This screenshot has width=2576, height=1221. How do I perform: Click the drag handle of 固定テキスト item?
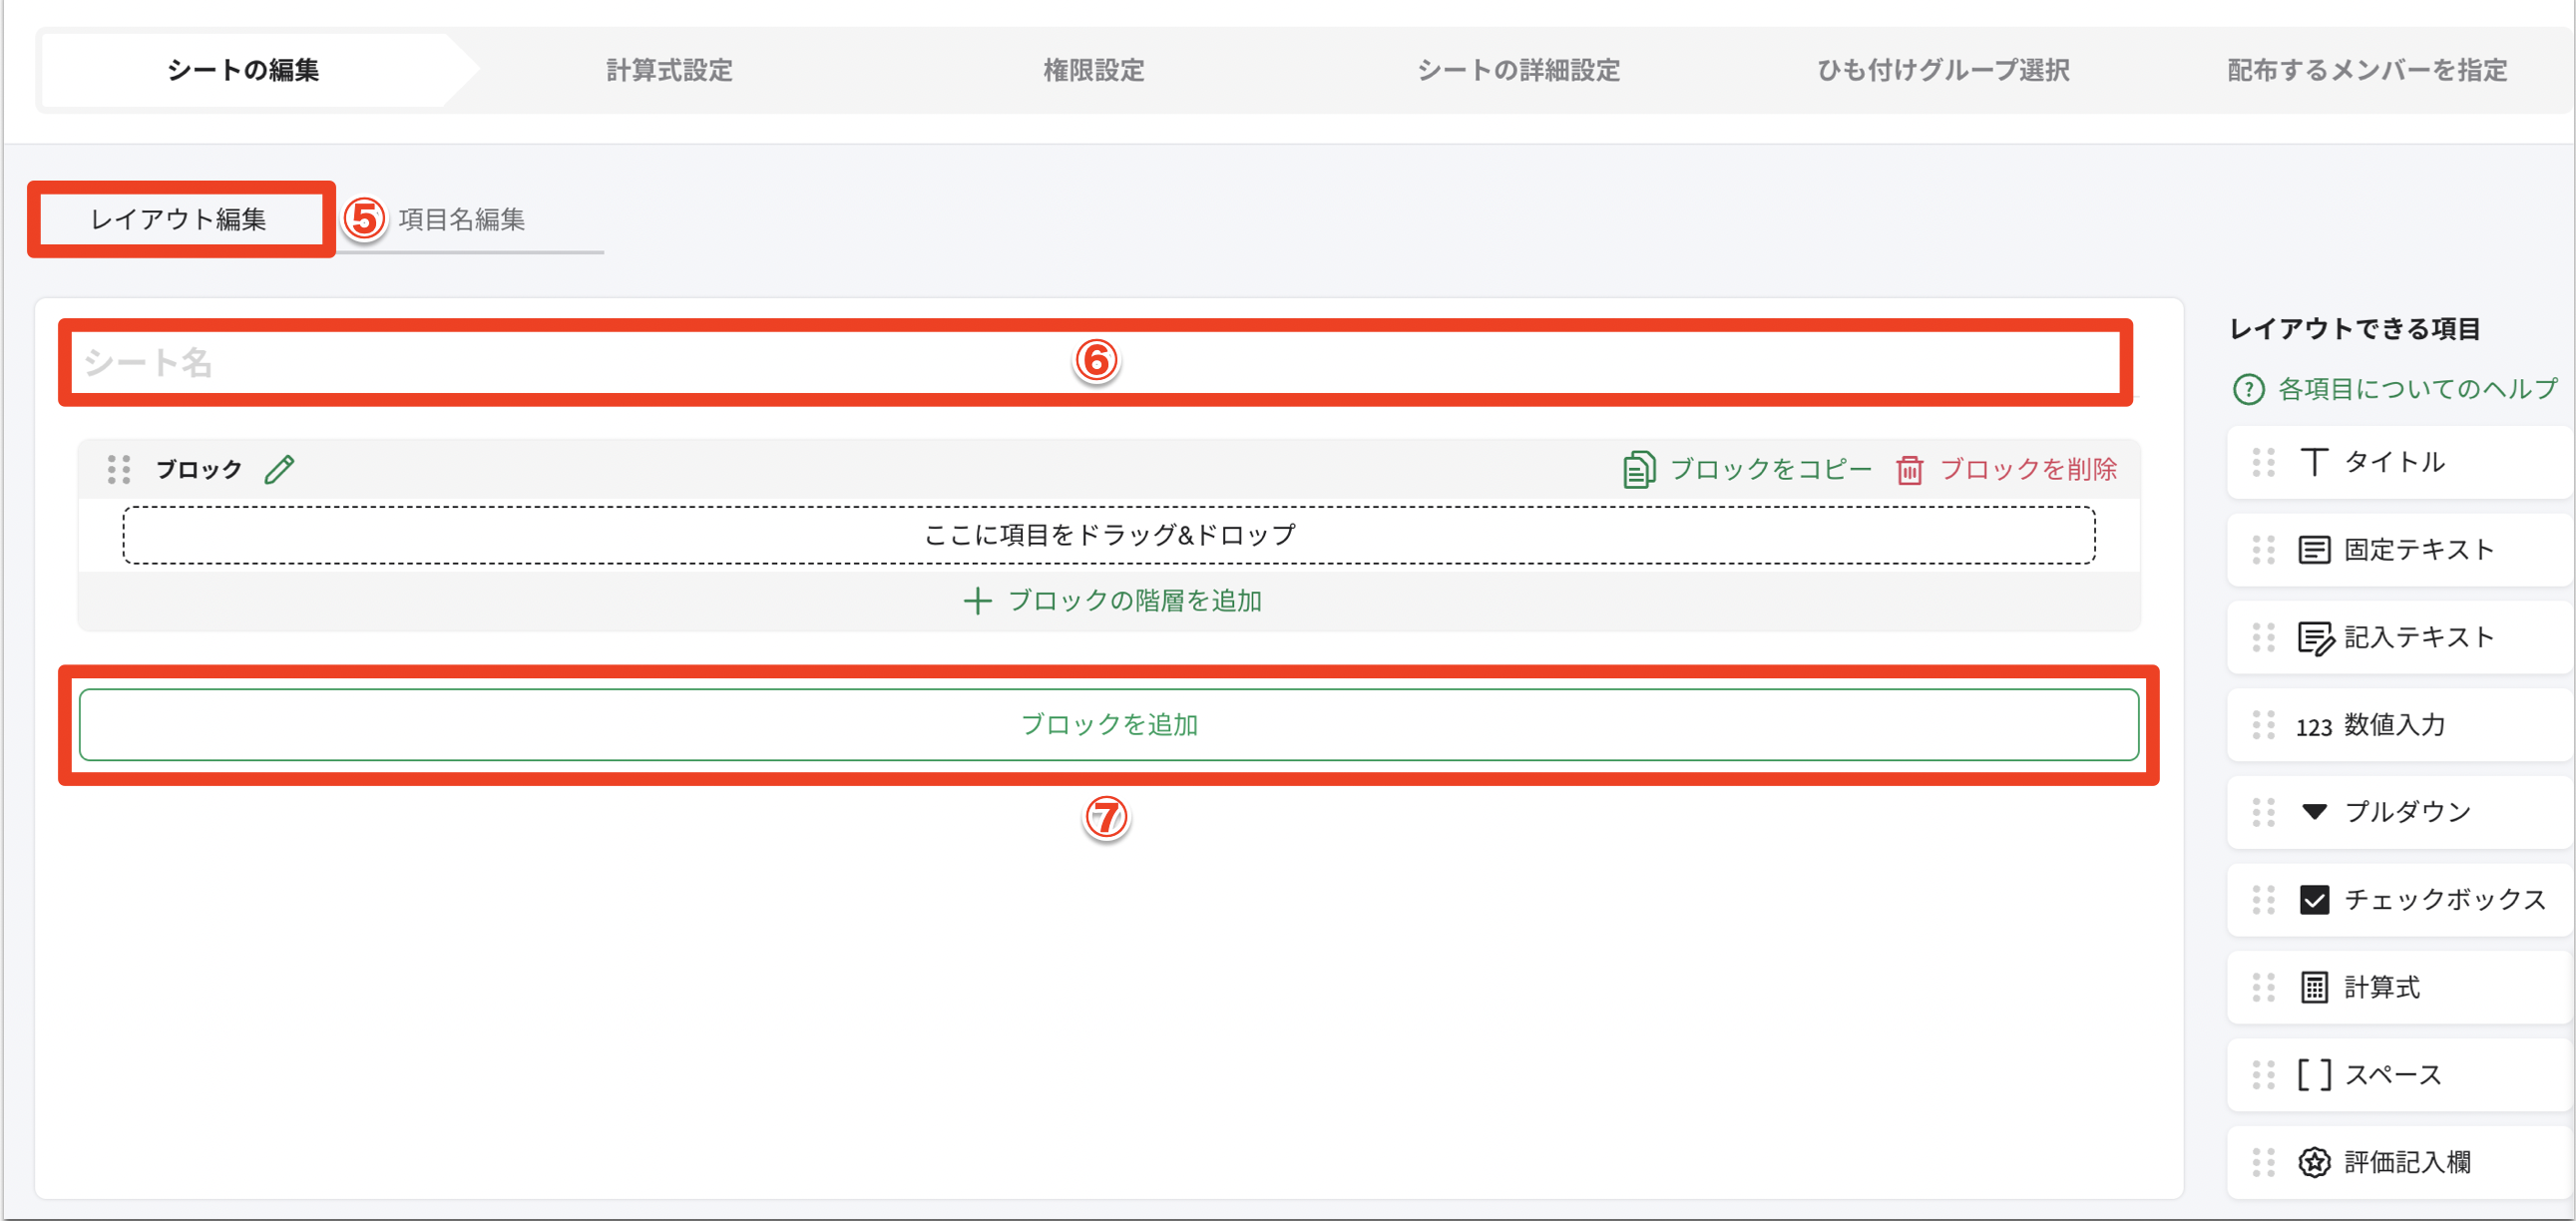[x=2263, y=549]
